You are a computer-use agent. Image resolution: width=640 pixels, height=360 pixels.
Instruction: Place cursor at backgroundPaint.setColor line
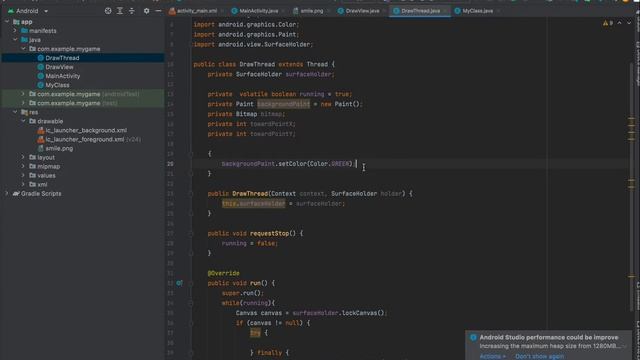pos(288,164)
